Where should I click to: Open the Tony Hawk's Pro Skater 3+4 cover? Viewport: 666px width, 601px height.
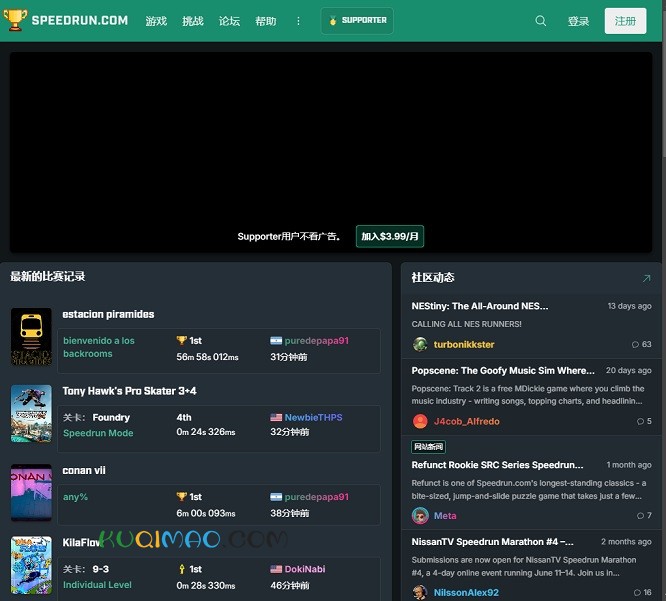pos(31,414)
